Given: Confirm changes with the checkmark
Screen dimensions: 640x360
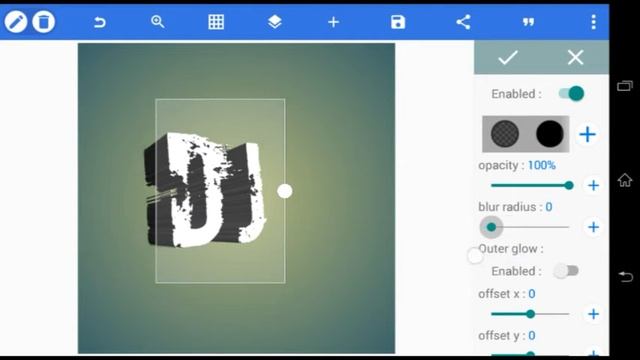Looking at the screenshot, I should (508, 58).
